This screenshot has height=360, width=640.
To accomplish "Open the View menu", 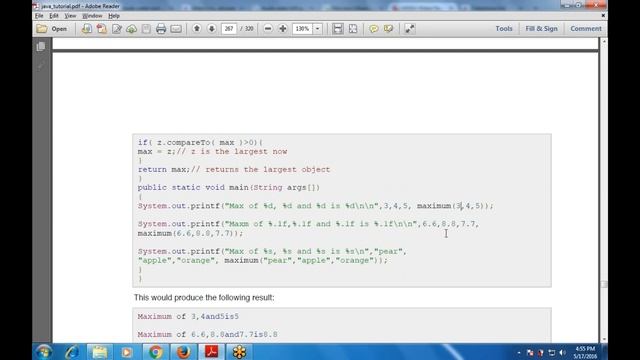I will (x=70, y=16).
